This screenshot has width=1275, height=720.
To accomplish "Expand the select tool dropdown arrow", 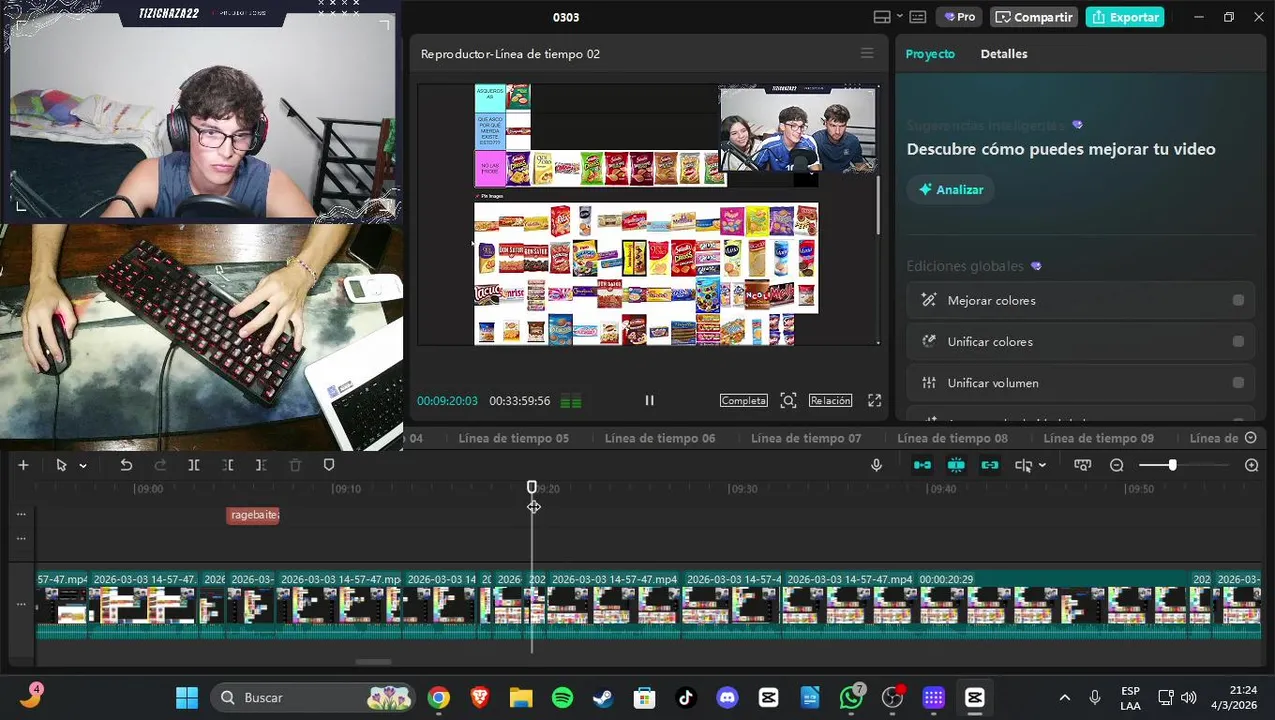I will coord(83,465).
